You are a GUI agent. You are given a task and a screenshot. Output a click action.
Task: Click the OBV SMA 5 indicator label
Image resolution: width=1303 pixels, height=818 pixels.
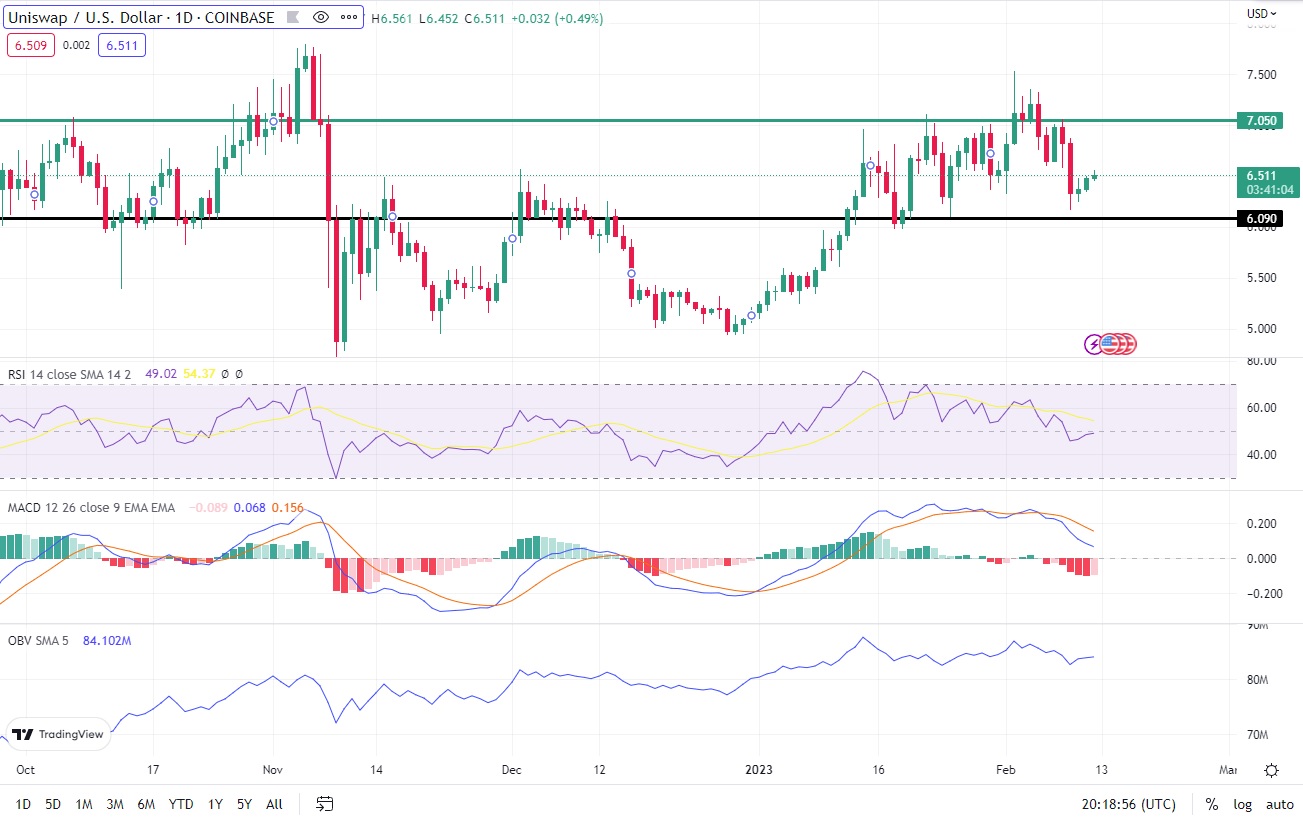point(39,640)
